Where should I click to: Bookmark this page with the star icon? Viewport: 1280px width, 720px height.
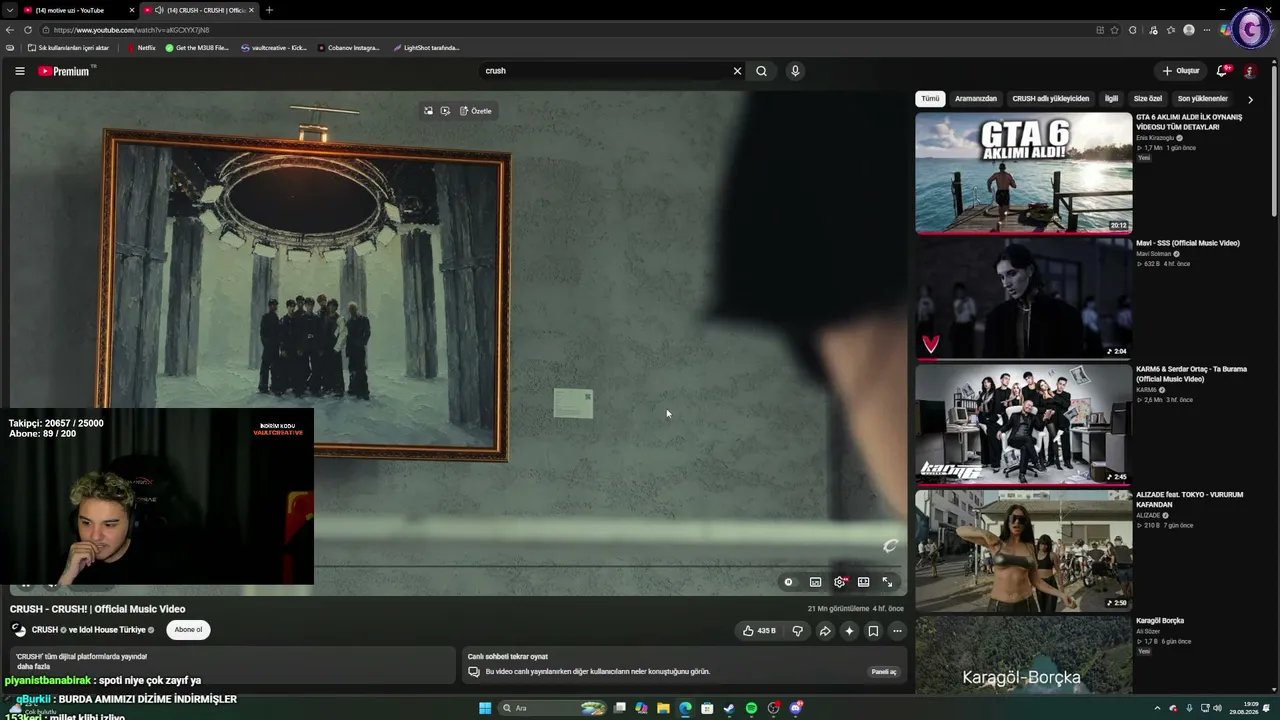(x=1114, y=30)
